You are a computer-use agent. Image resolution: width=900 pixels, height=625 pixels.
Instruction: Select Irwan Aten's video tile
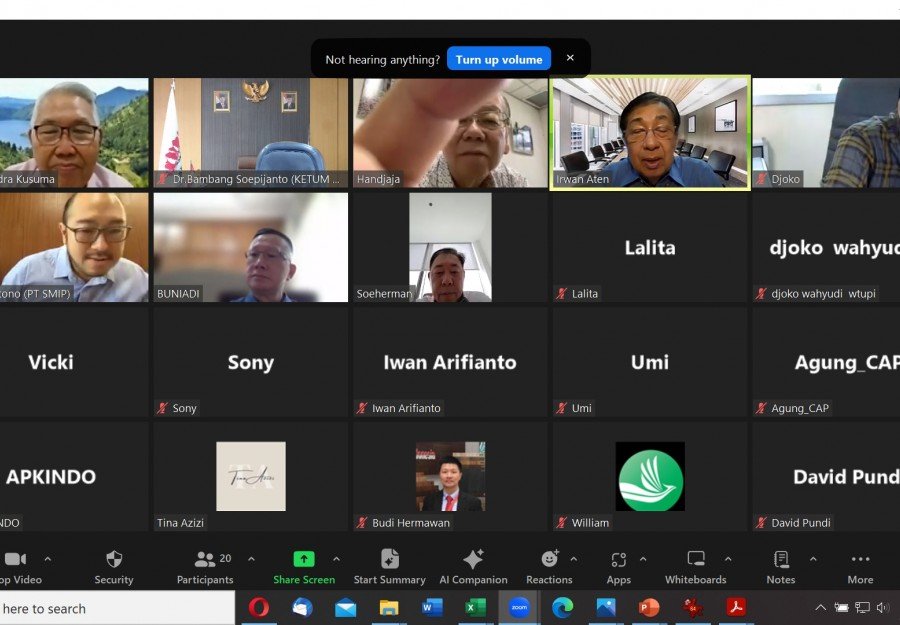650,133
